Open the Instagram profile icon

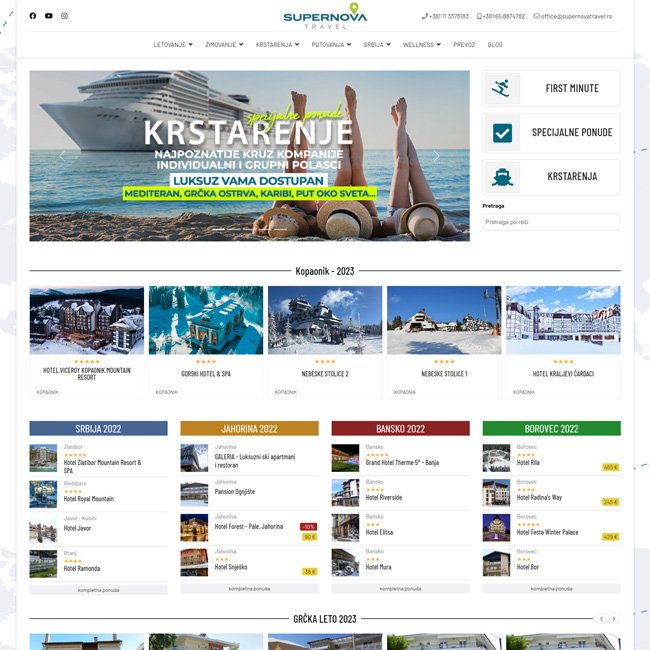65,16
